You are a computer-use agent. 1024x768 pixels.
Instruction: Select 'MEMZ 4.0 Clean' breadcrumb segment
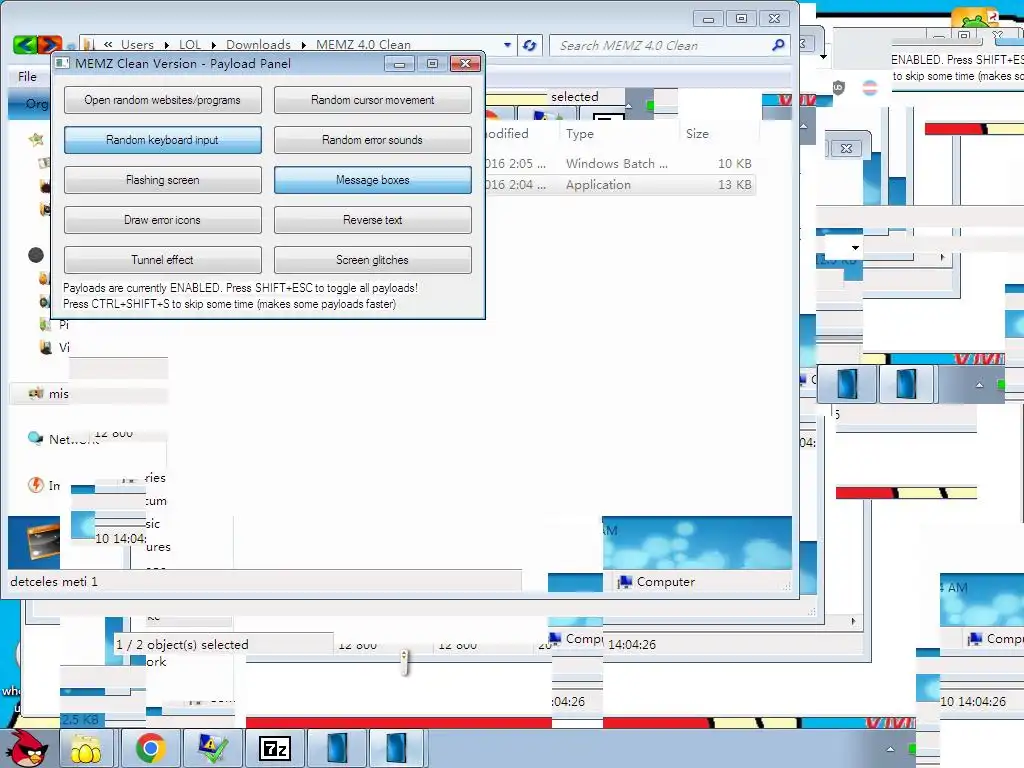(363, 44)
